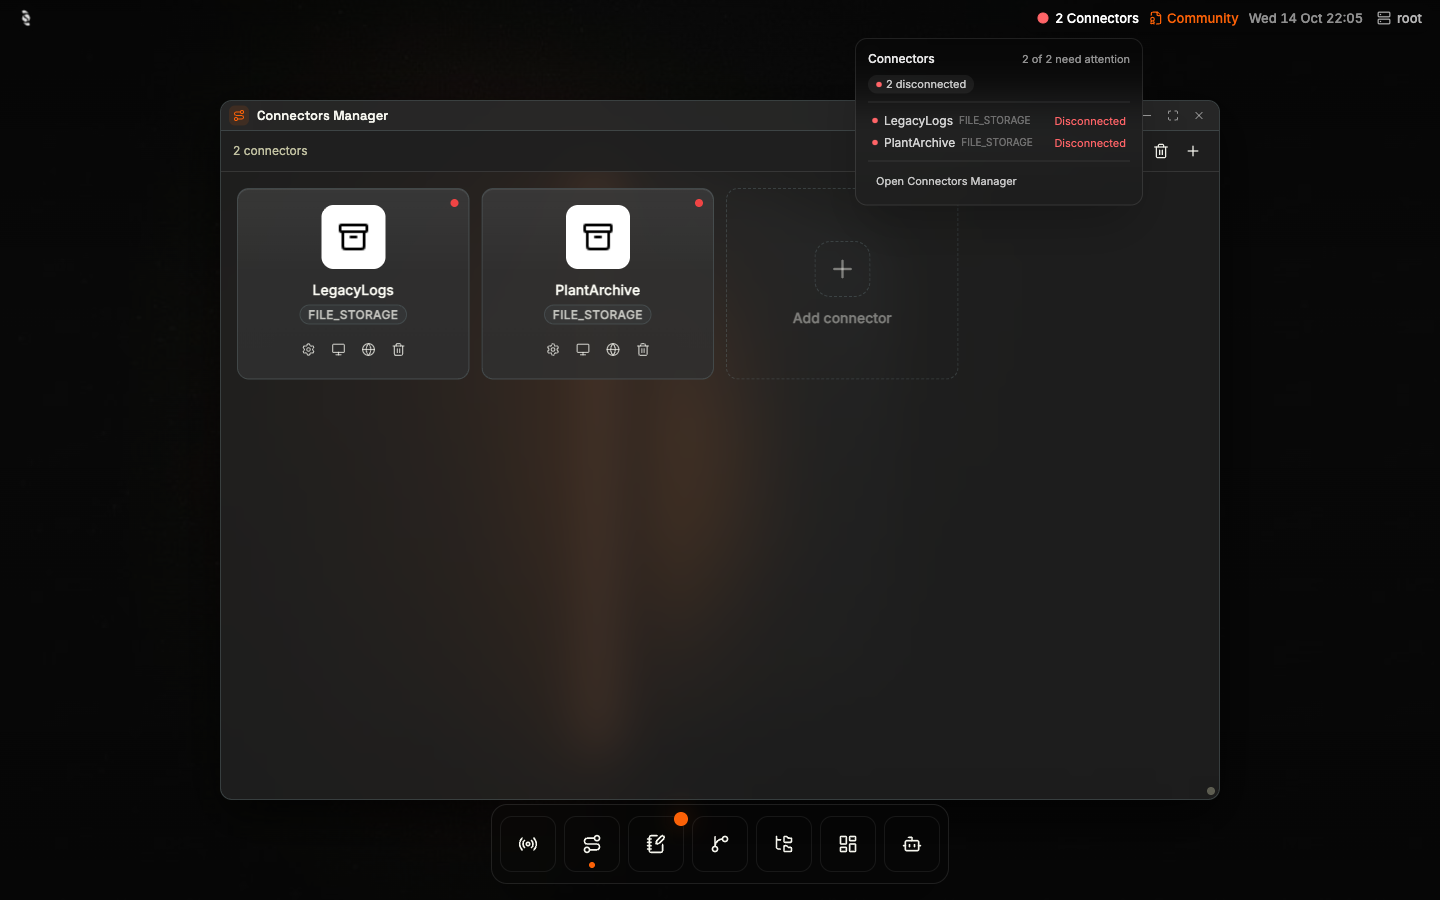Click the date and time in top bar
Screen dimensions: 1440x900
click(x=1305, y=18)
